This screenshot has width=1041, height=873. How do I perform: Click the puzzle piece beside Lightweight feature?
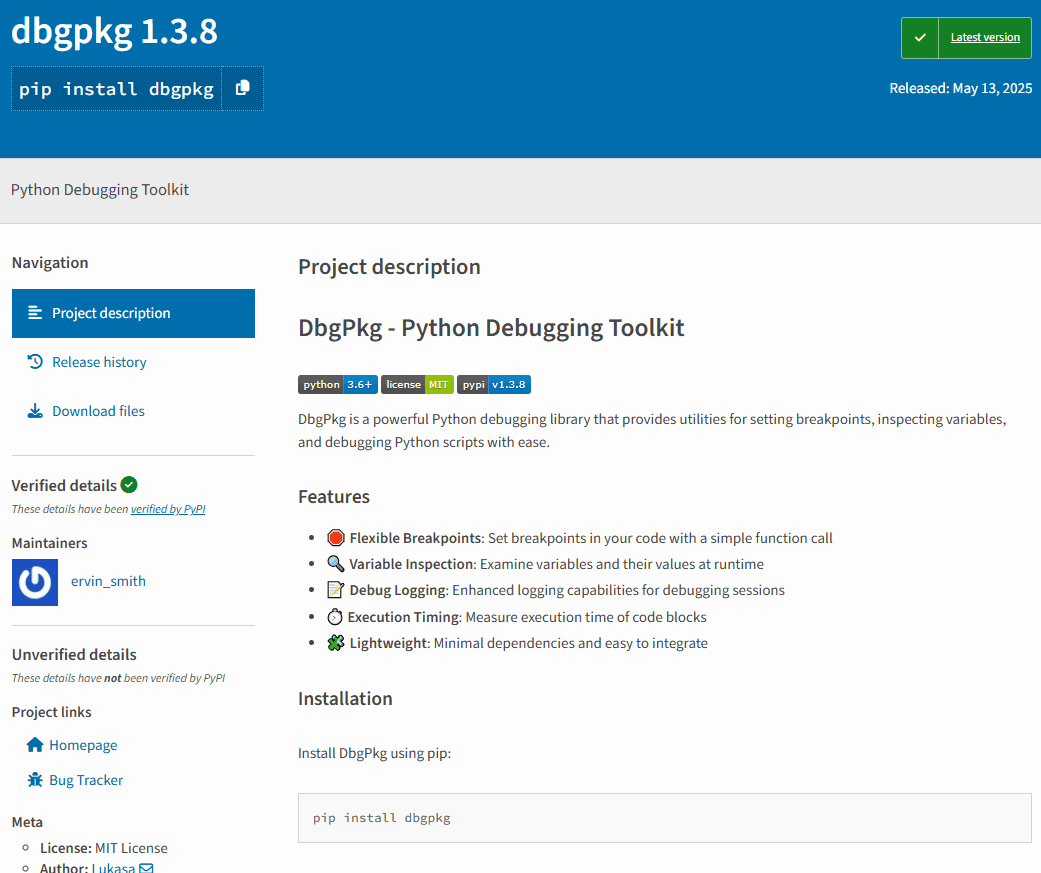[x=335, y=642]
